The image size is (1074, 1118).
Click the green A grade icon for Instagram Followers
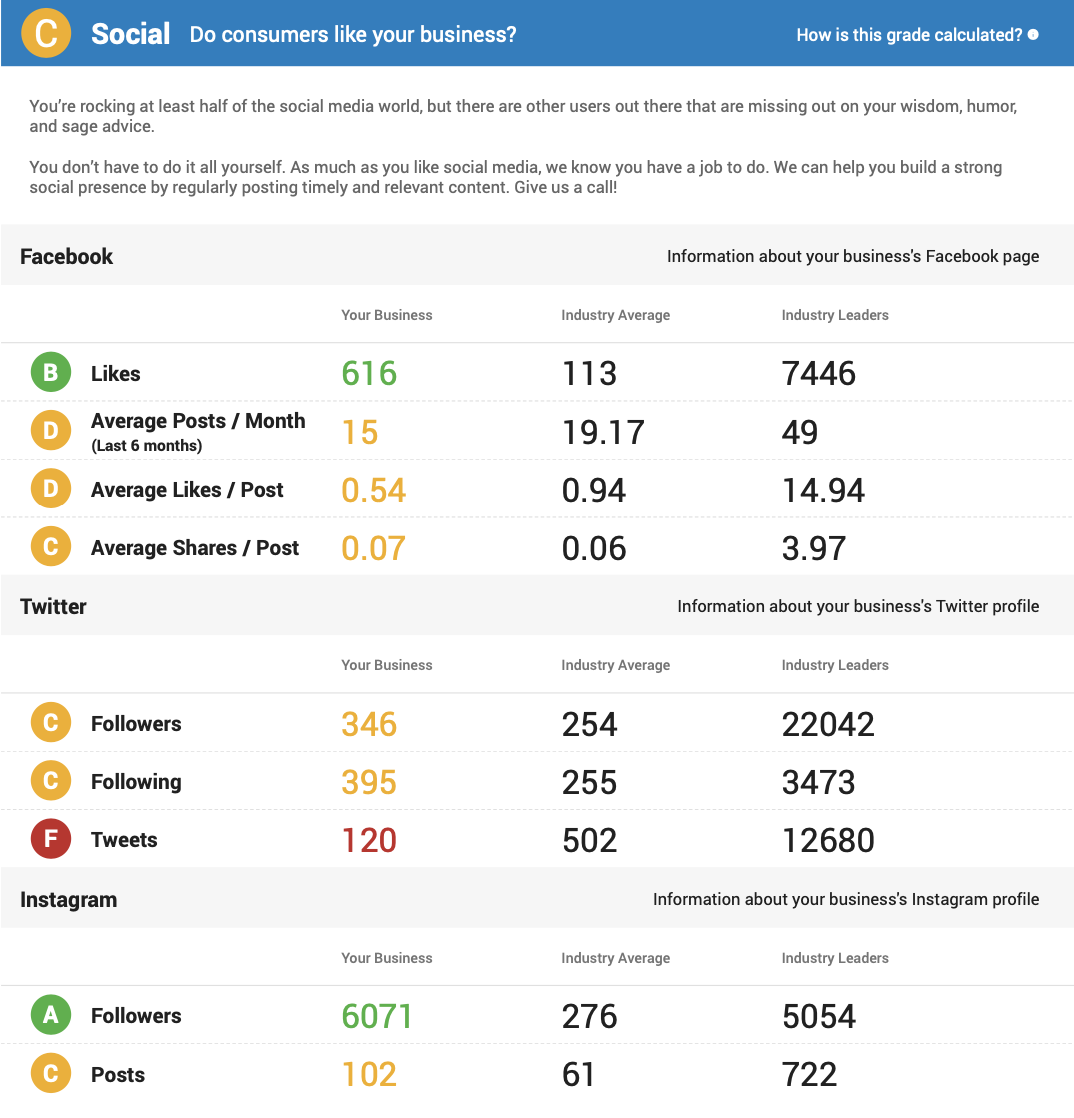pos(51,1015)
